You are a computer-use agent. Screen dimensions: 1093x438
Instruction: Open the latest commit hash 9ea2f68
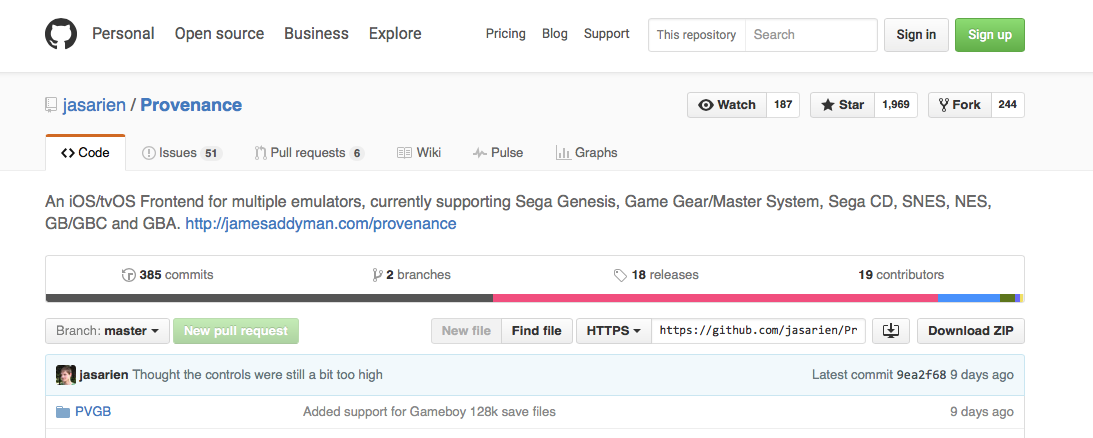[x=921, y=375]
